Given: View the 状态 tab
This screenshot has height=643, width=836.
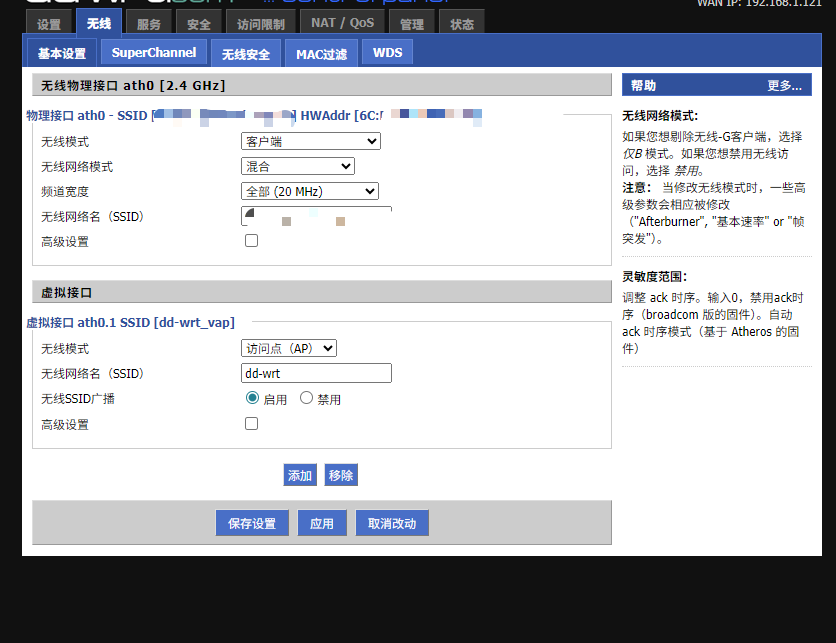Looking at the screenshot, I should point(462,23).
